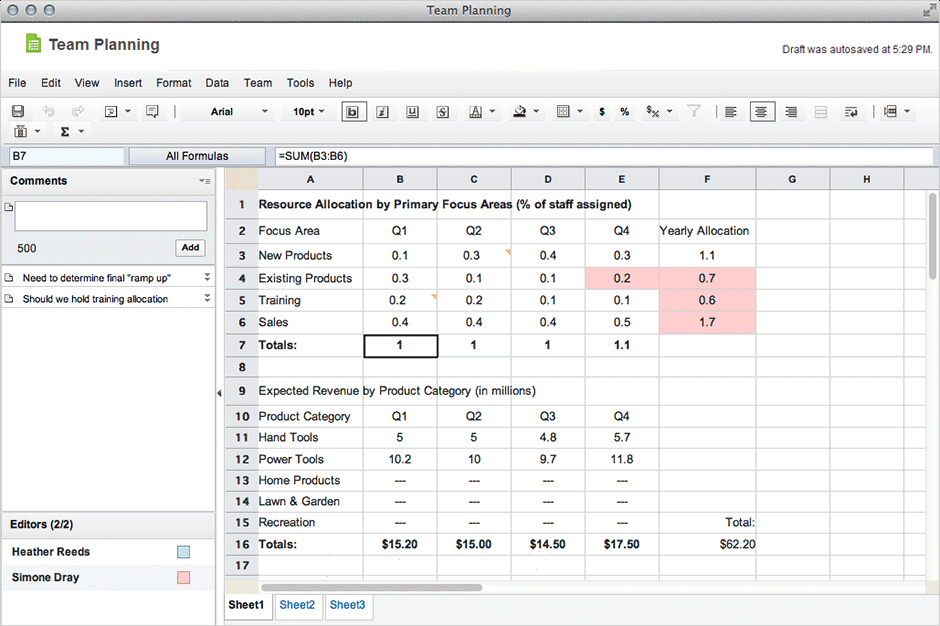The width and height of the screenshot is (940, 626).
Task: Toggle bold formatting button
Action: [353, 112]
